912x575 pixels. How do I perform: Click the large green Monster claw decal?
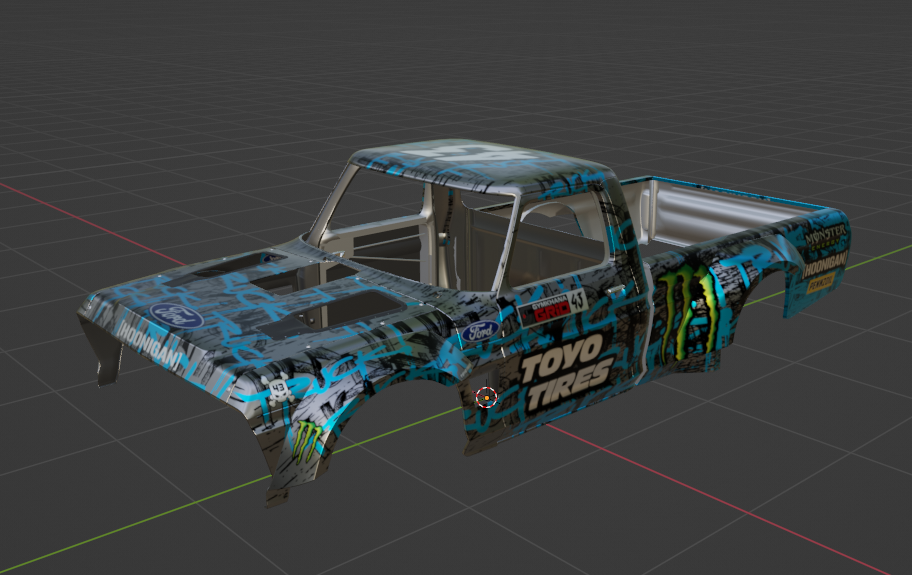click(x=690, y=315)
